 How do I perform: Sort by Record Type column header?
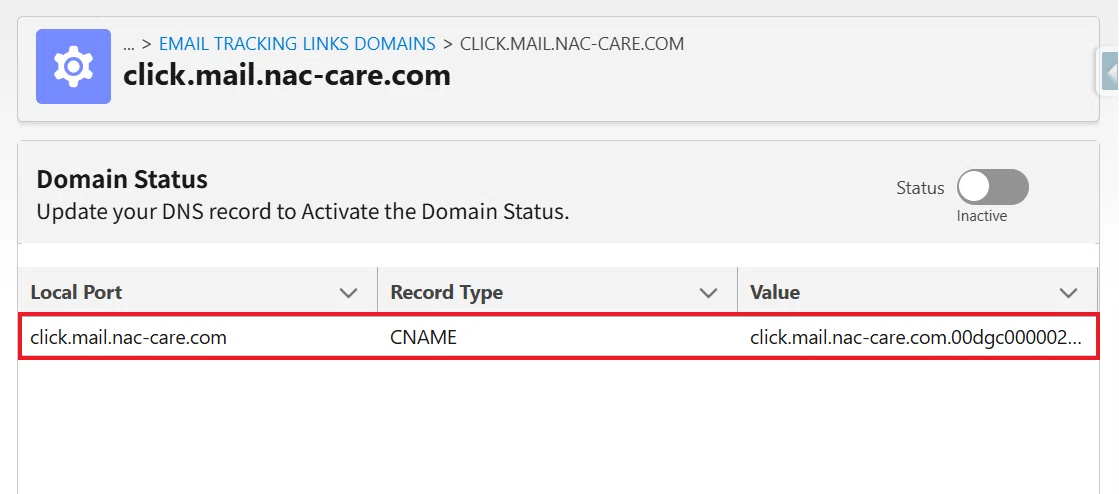[447, 292]
